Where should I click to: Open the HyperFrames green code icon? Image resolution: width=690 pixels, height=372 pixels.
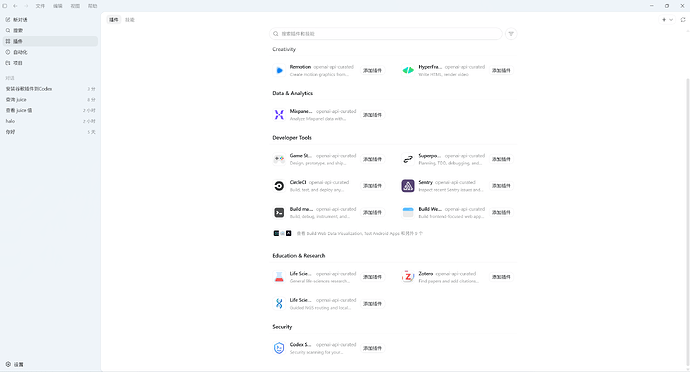click(408, 70)
